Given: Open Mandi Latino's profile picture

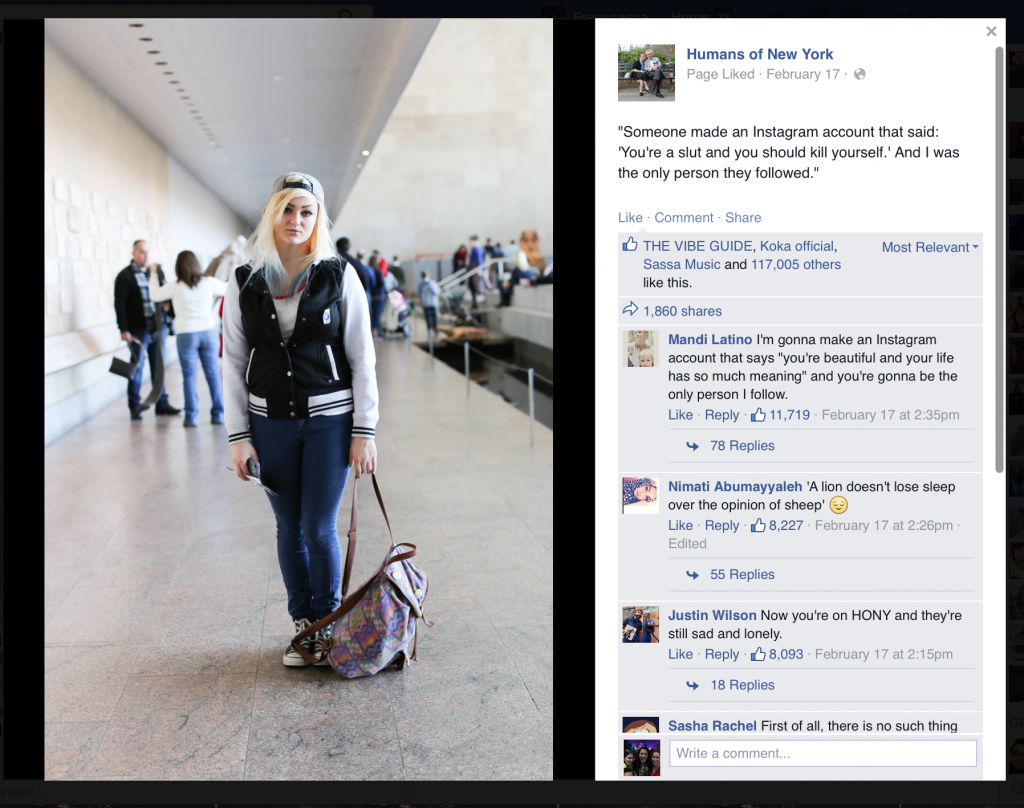Looking at the screenshot, I should (x=640, y=348).
